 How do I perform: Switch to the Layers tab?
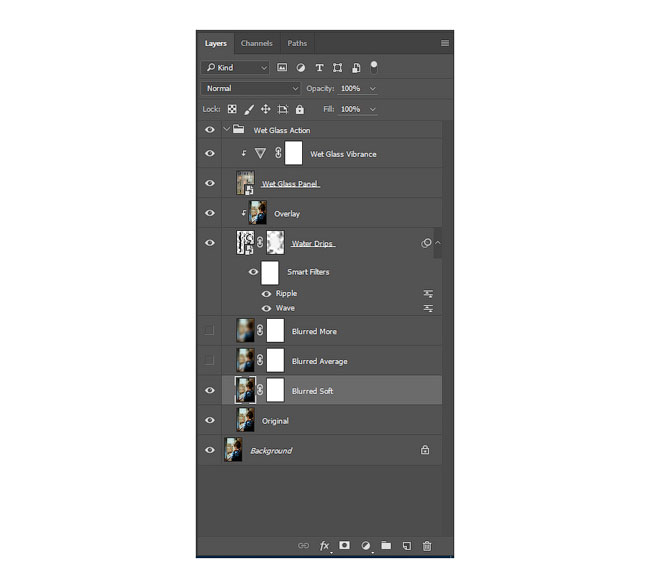coord(216,43)
